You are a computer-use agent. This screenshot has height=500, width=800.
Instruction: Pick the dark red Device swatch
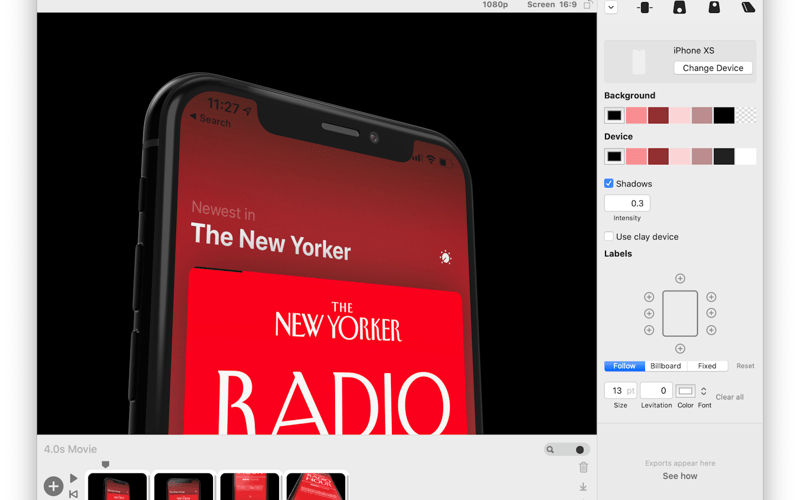coord(658,156)
